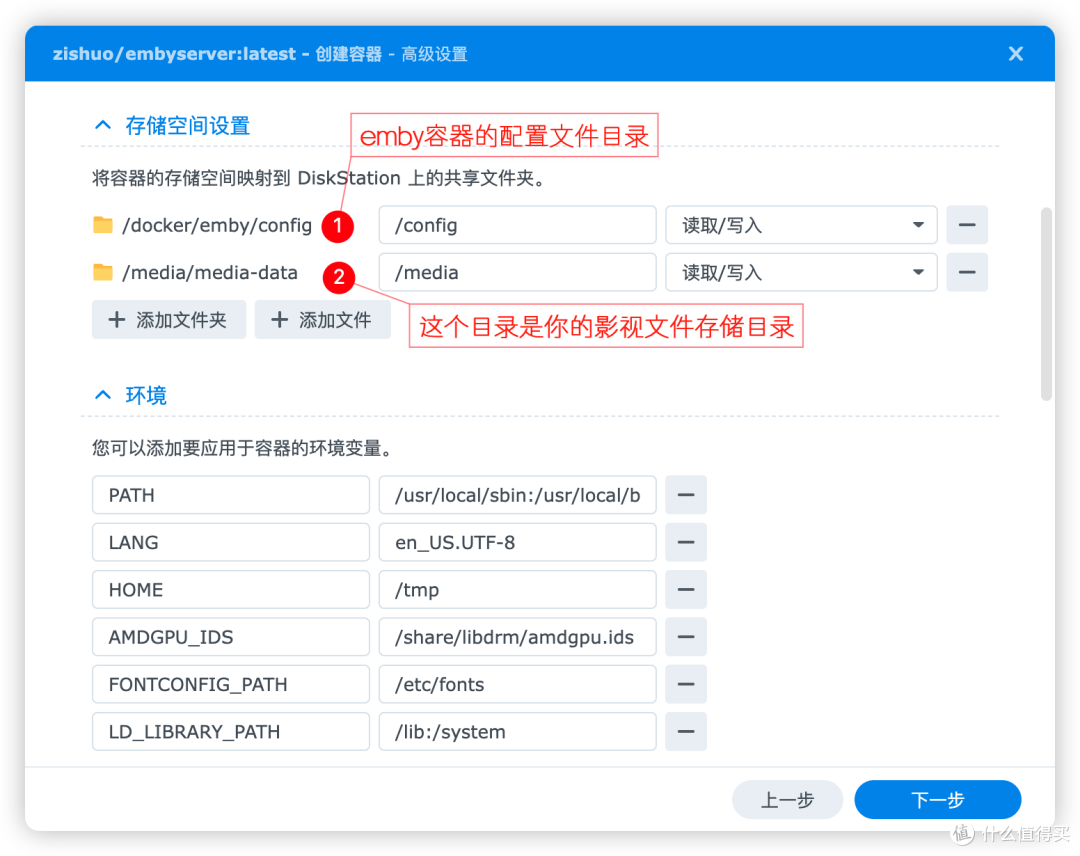Remove the /config volume mapping
Image resolution: width=1080 pixels, height=856 pixels.
tap(966, 225)
